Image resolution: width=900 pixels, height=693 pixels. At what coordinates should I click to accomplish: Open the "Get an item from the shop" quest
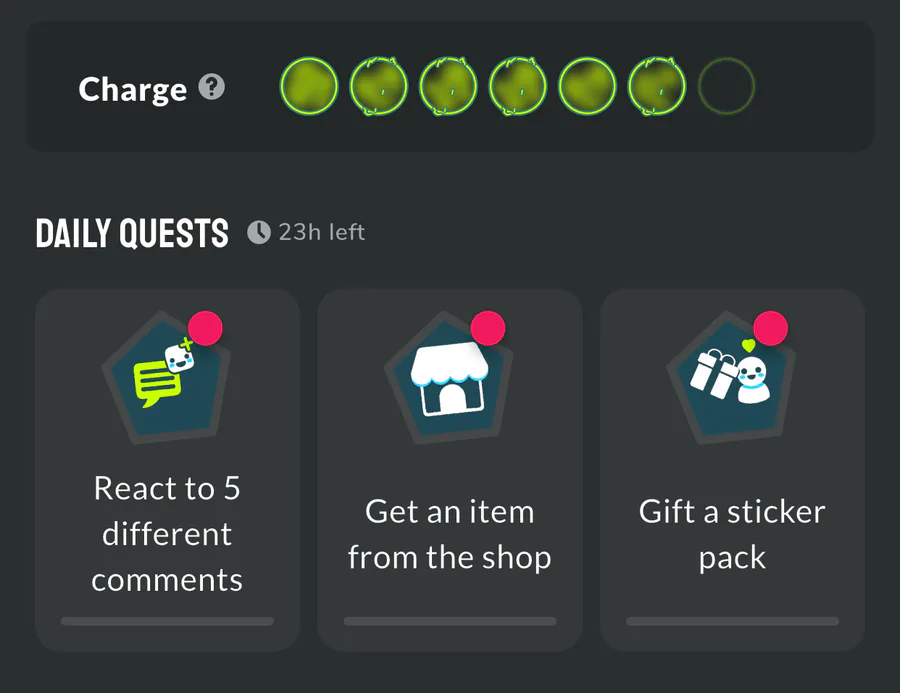[449, 534]
